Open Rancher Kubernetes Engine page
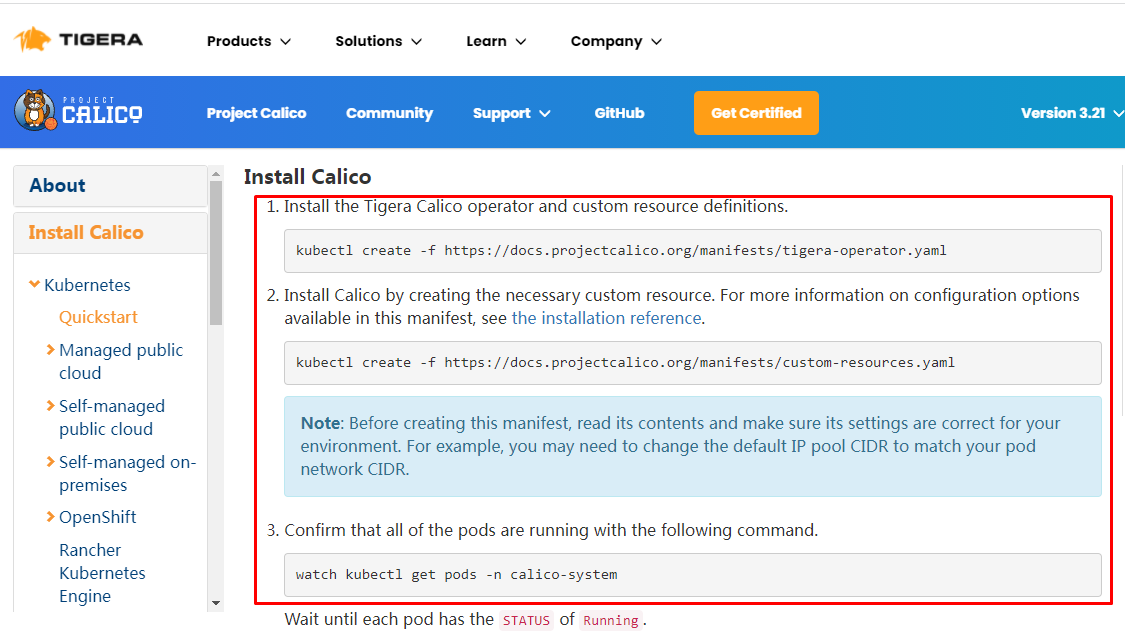 [102, 573]
